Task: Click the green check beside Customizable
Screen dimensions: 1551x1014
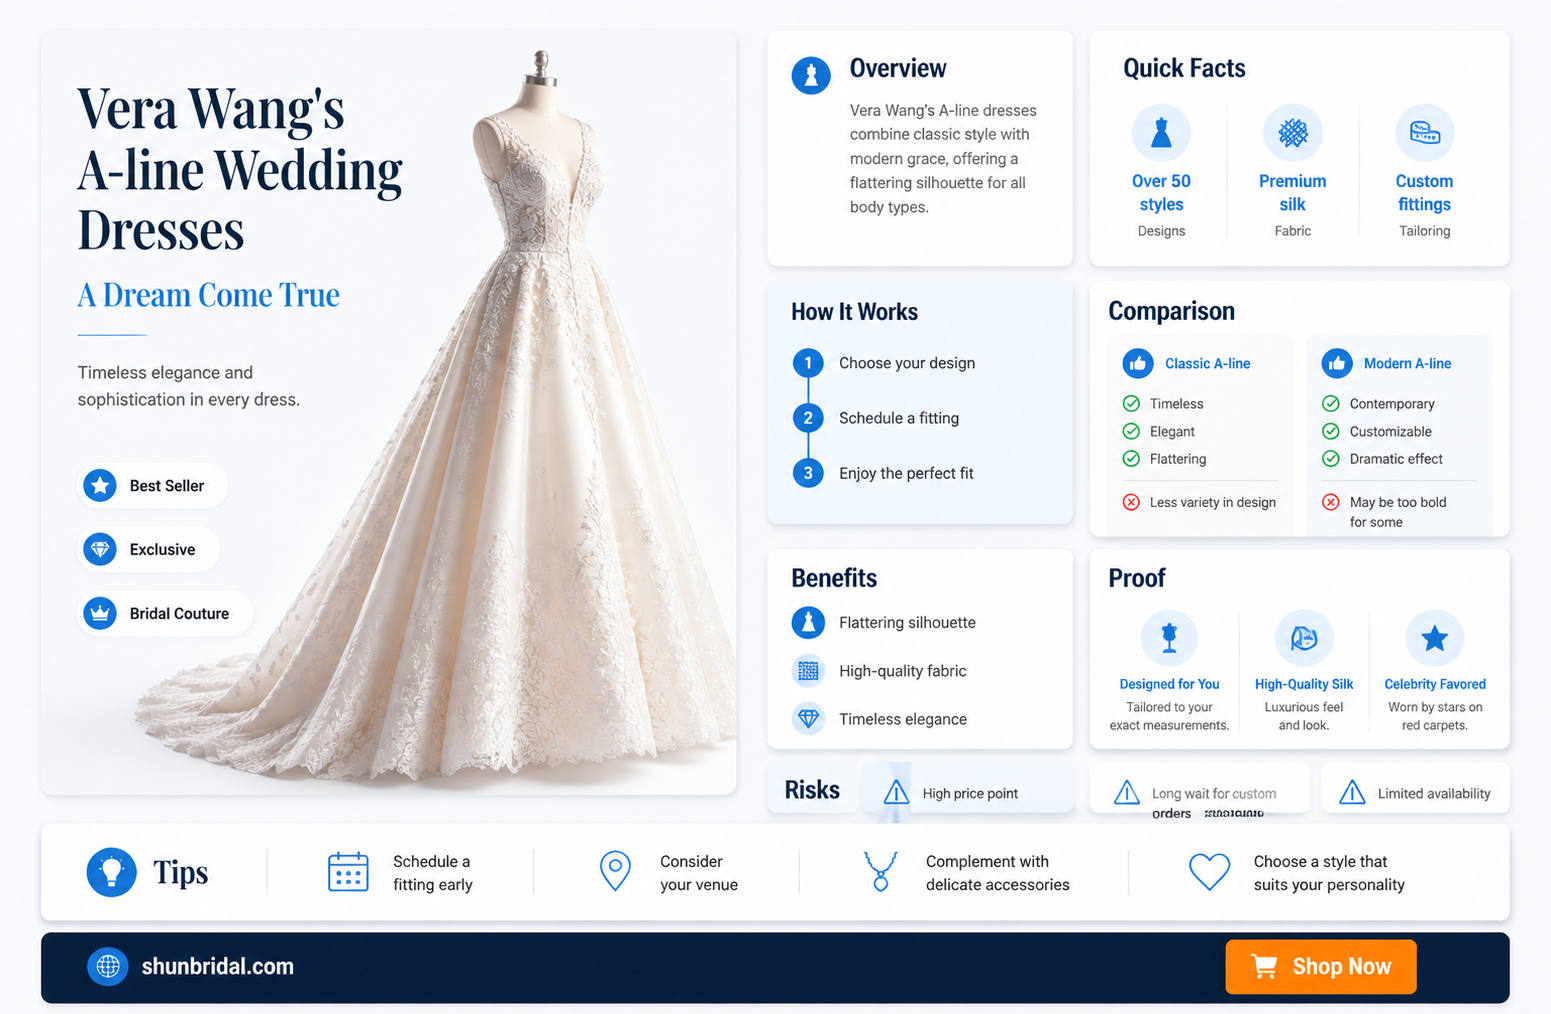Action: (1331, 431)
